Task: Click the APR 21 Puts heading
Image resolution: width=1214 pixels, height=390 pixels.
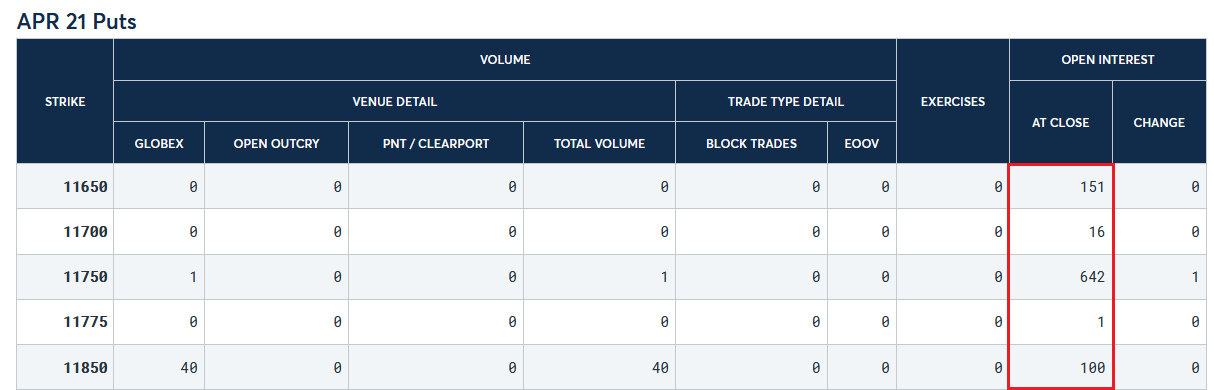Action: click(77, 21)
